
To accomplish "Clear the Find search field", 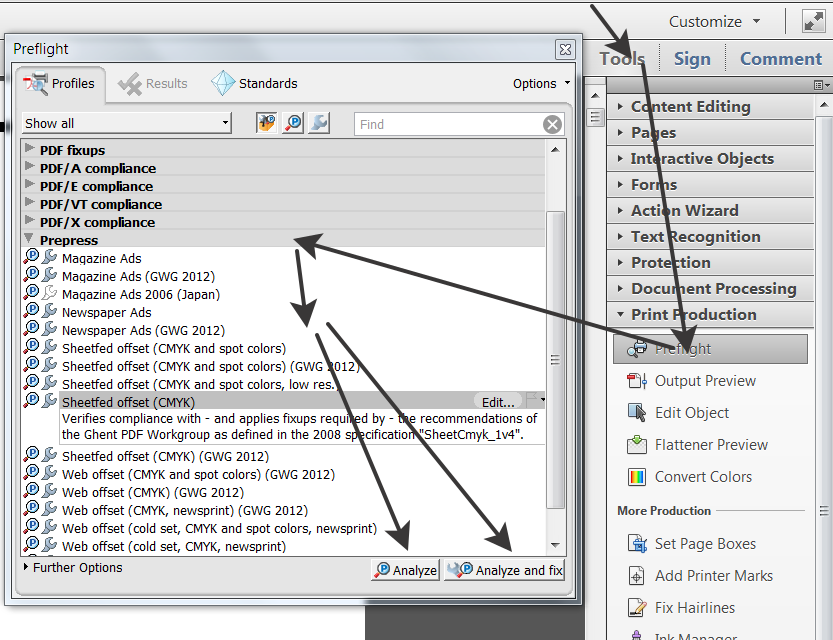I will coord(552,124).
